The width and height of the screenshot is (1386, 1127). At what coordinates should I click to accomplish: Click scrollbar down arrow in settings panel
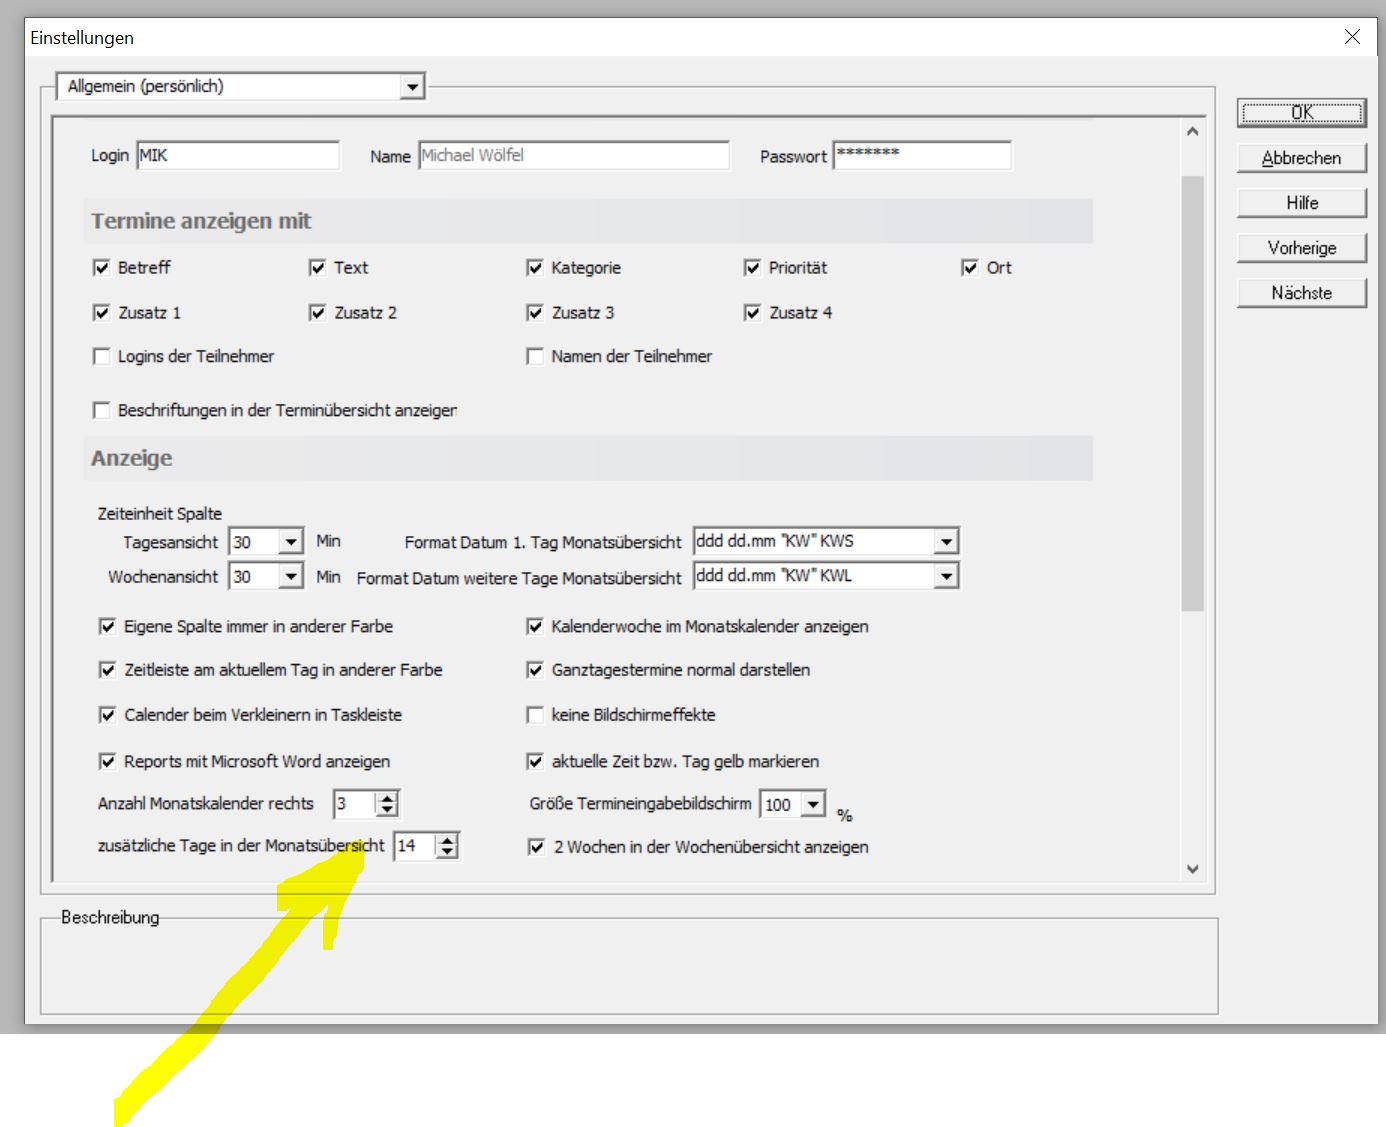(x=1192, y=869)
